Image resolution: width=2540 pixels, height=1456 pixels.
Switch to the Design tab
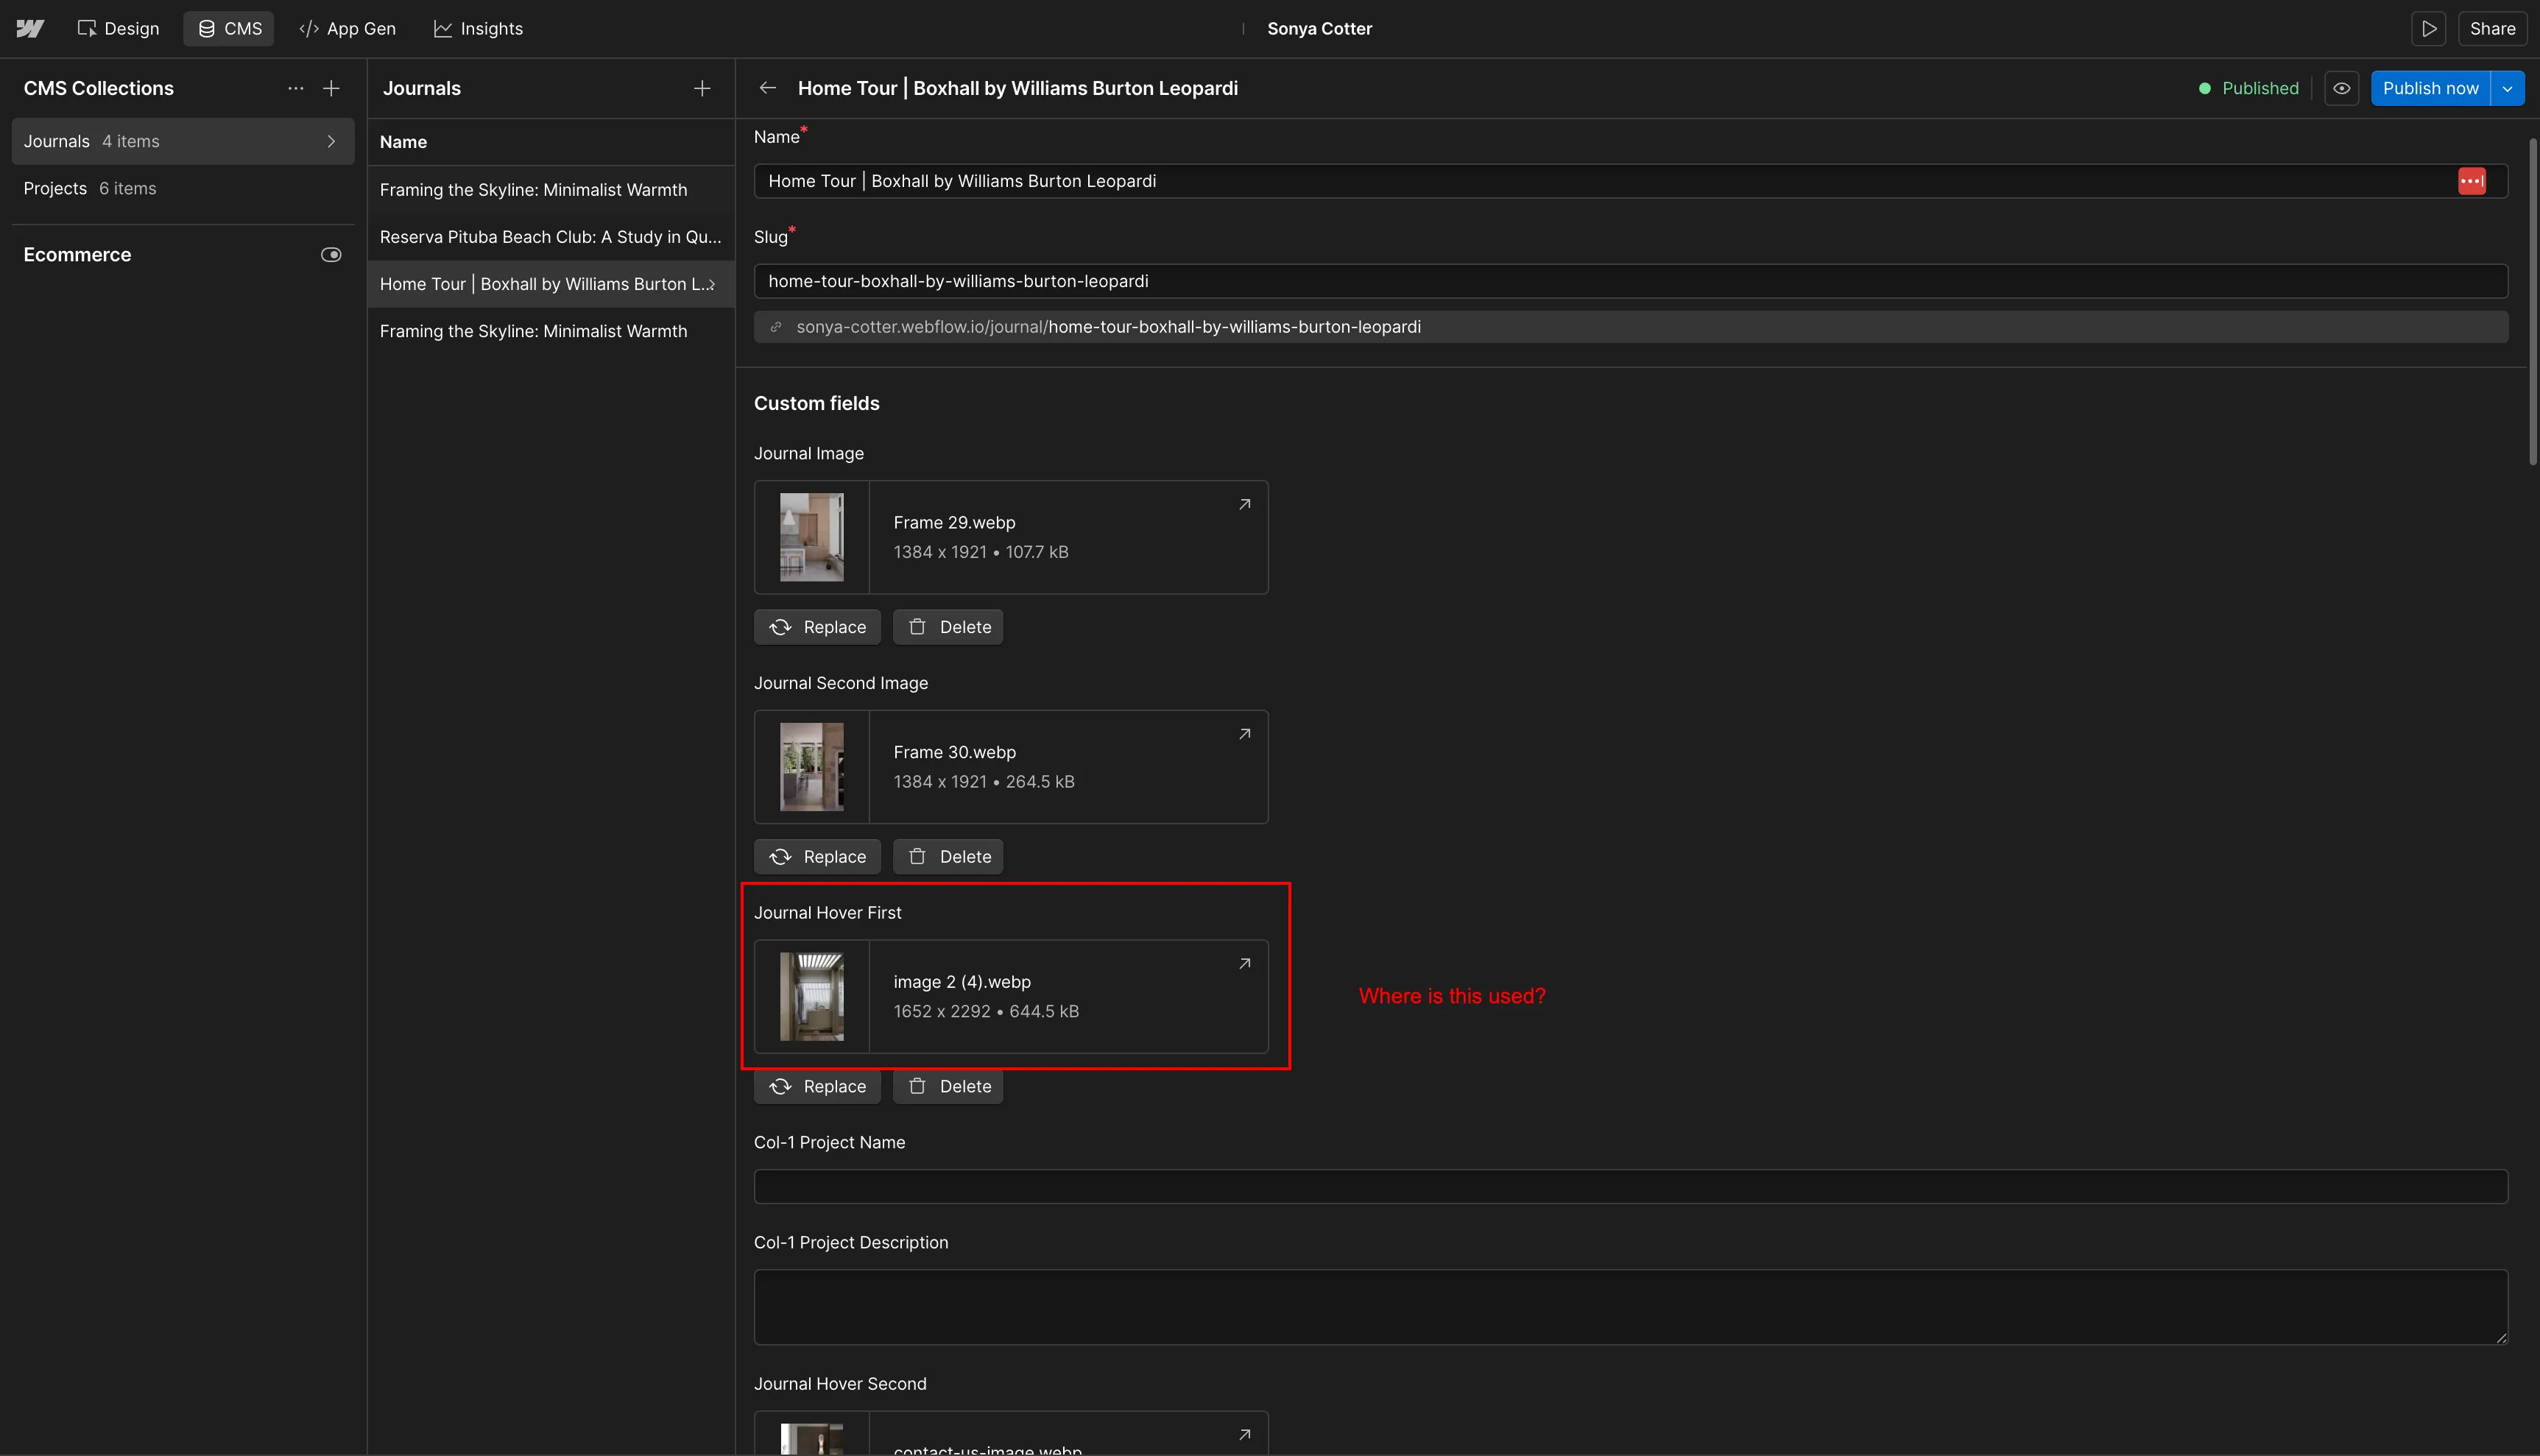point(118,28)
